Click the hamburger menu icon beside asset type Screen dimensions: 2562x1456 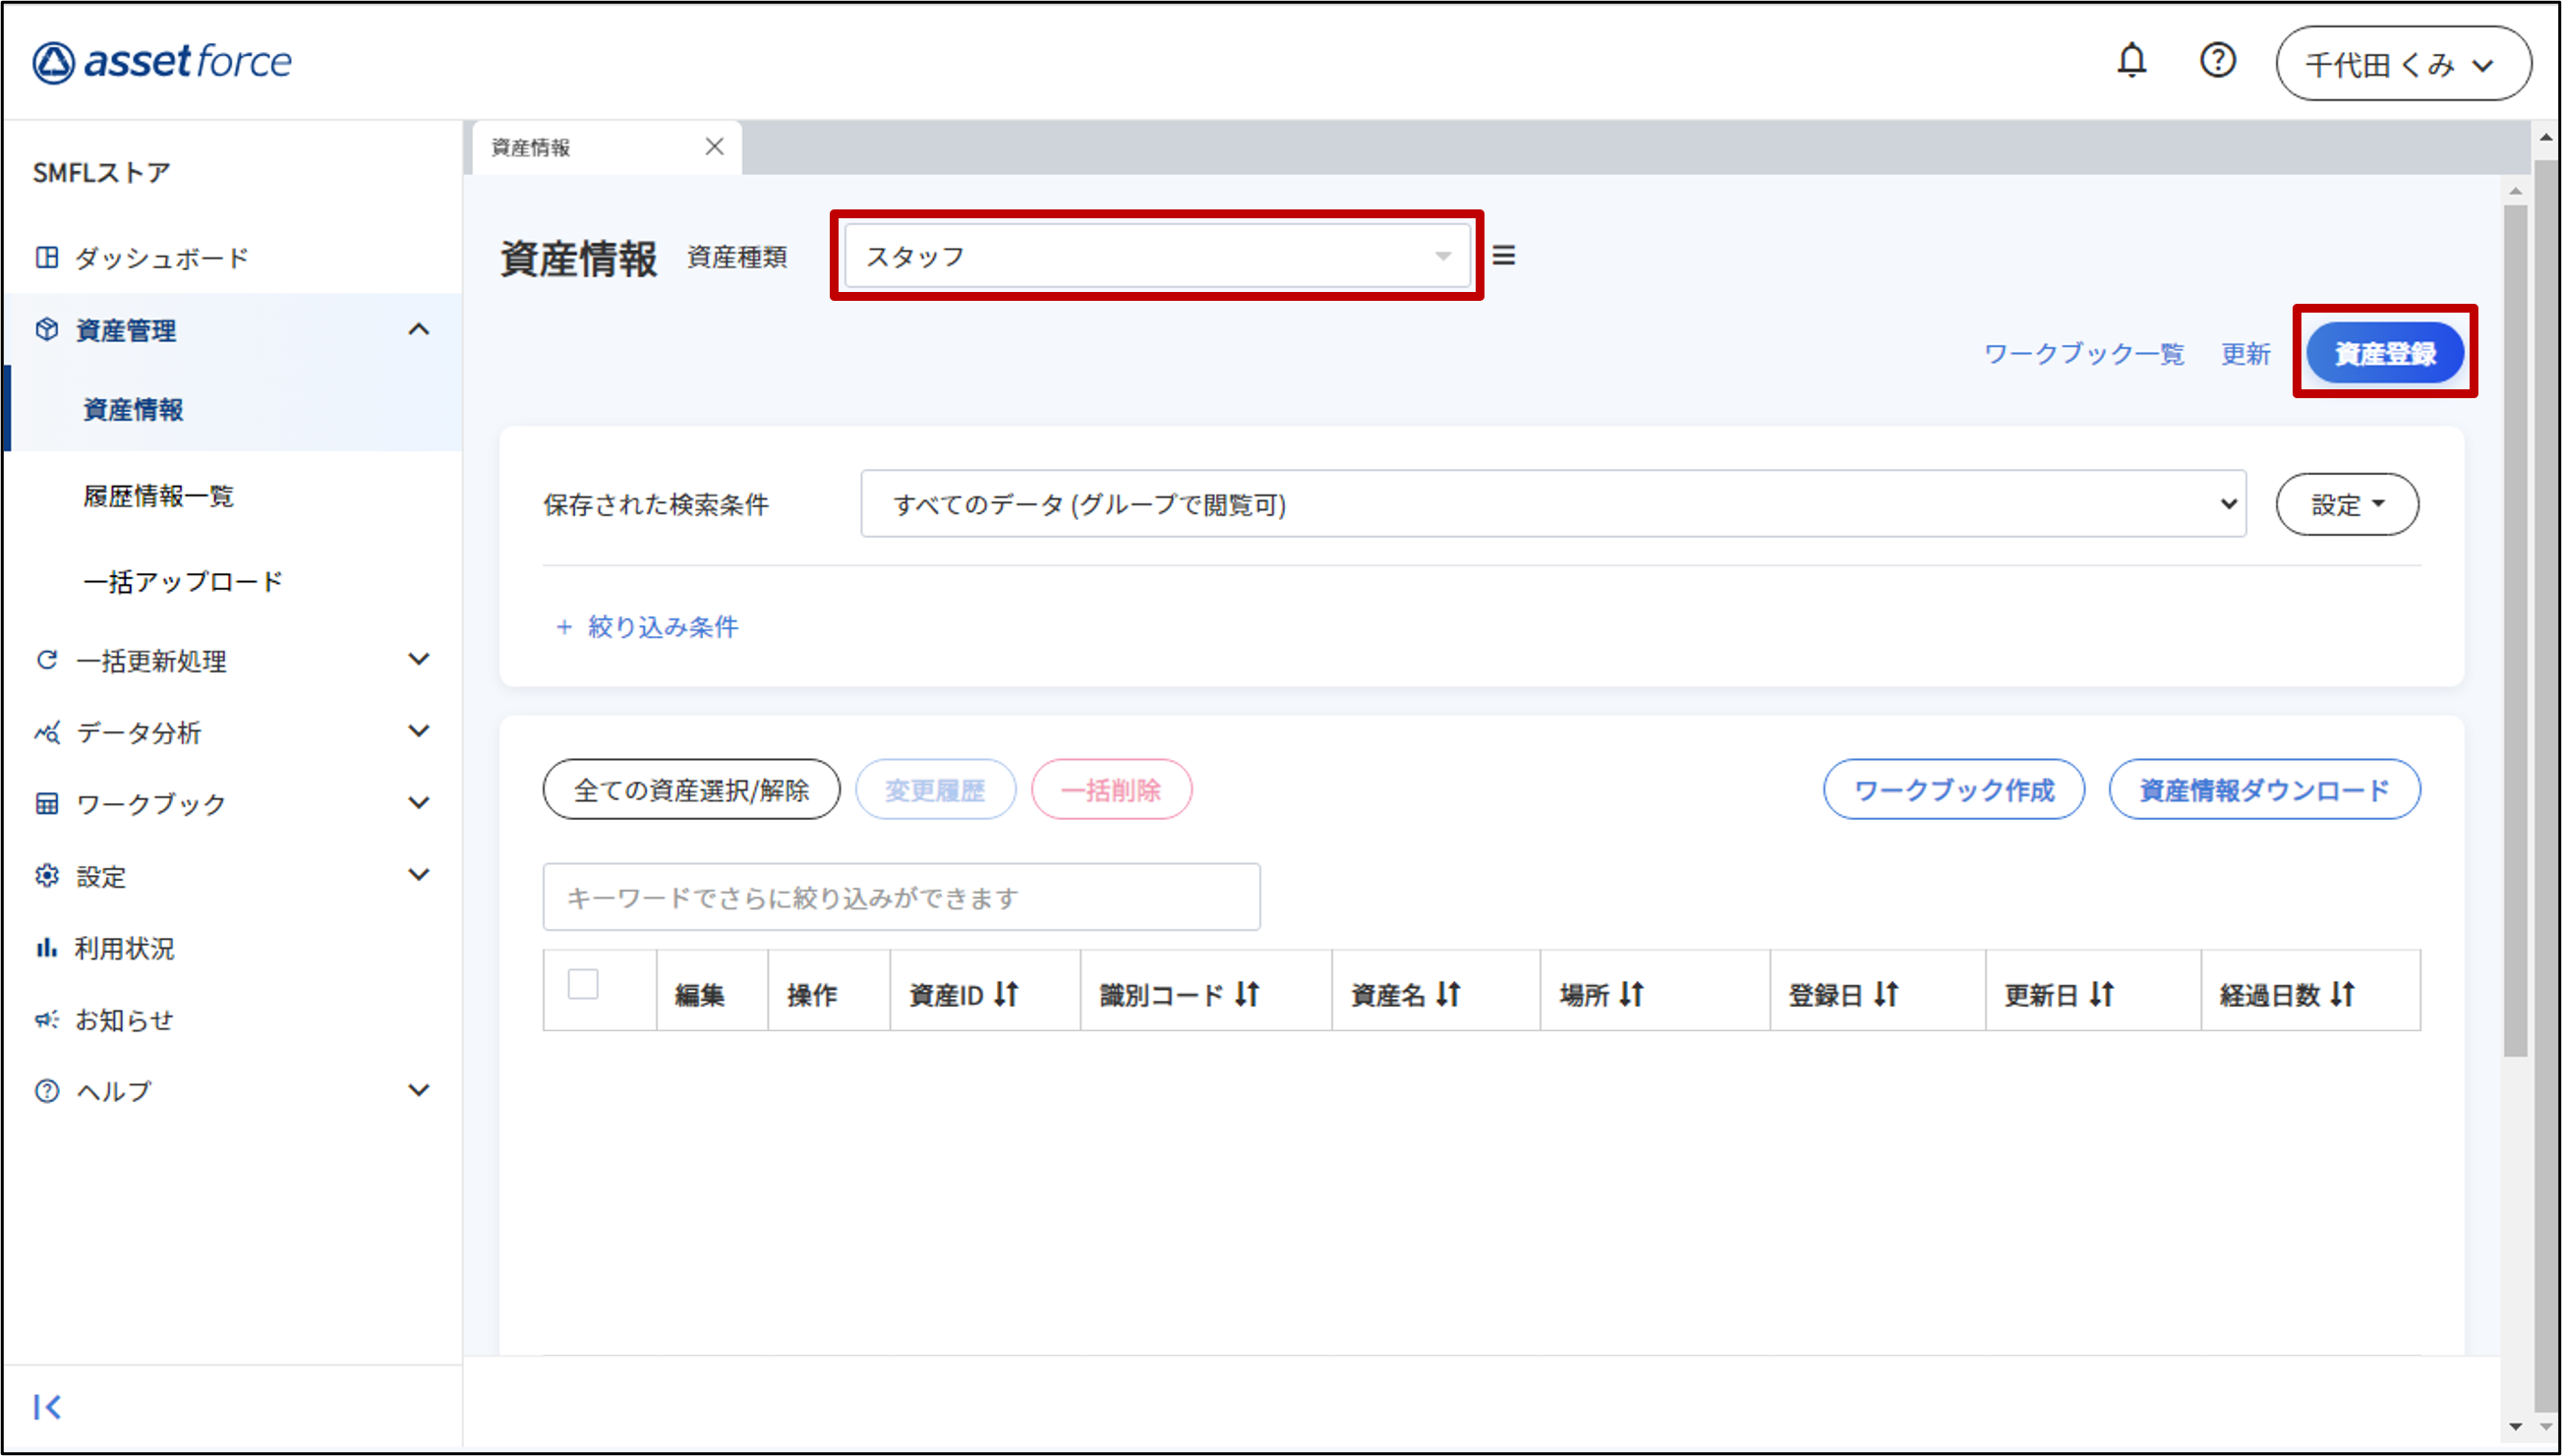(1503, 256)
